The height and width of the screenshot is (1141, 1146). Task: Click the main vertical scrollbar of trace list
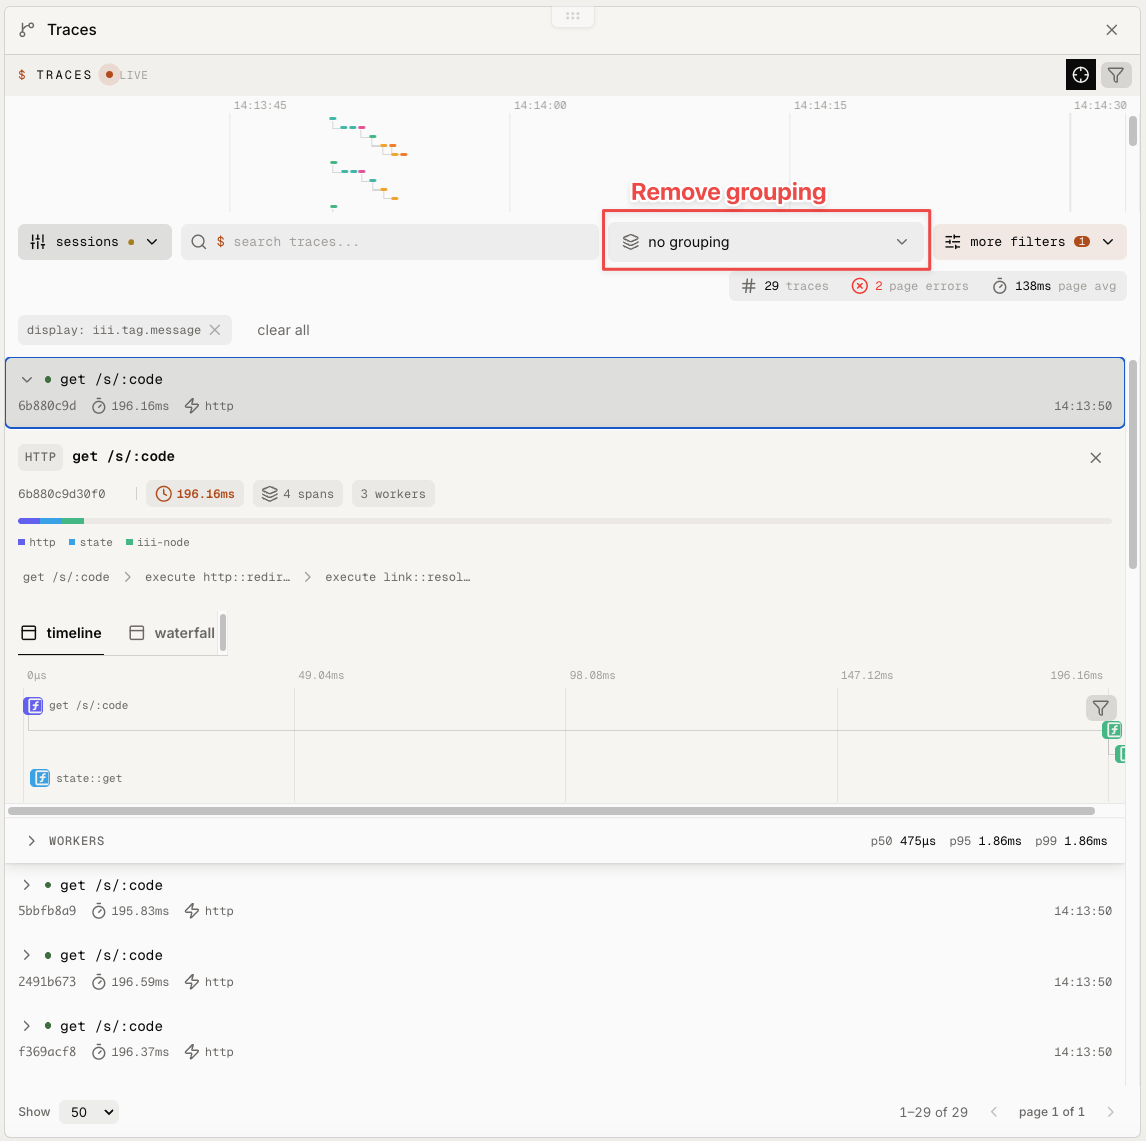tap(1133, 465)
